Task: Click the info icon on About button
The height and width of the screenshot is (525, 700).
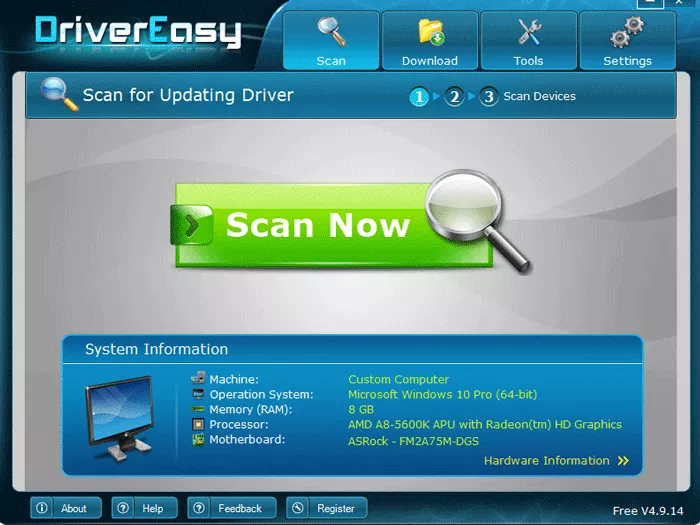Action: click(x=42, y=508)
